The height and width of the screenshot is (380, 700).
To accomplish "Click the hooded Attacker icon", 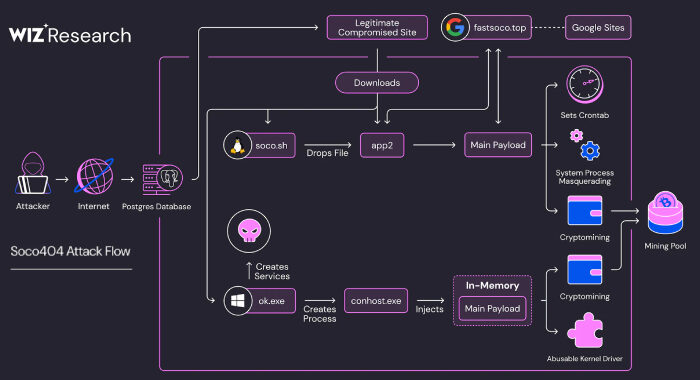I will pyautogui.click(x=33, y=173).
